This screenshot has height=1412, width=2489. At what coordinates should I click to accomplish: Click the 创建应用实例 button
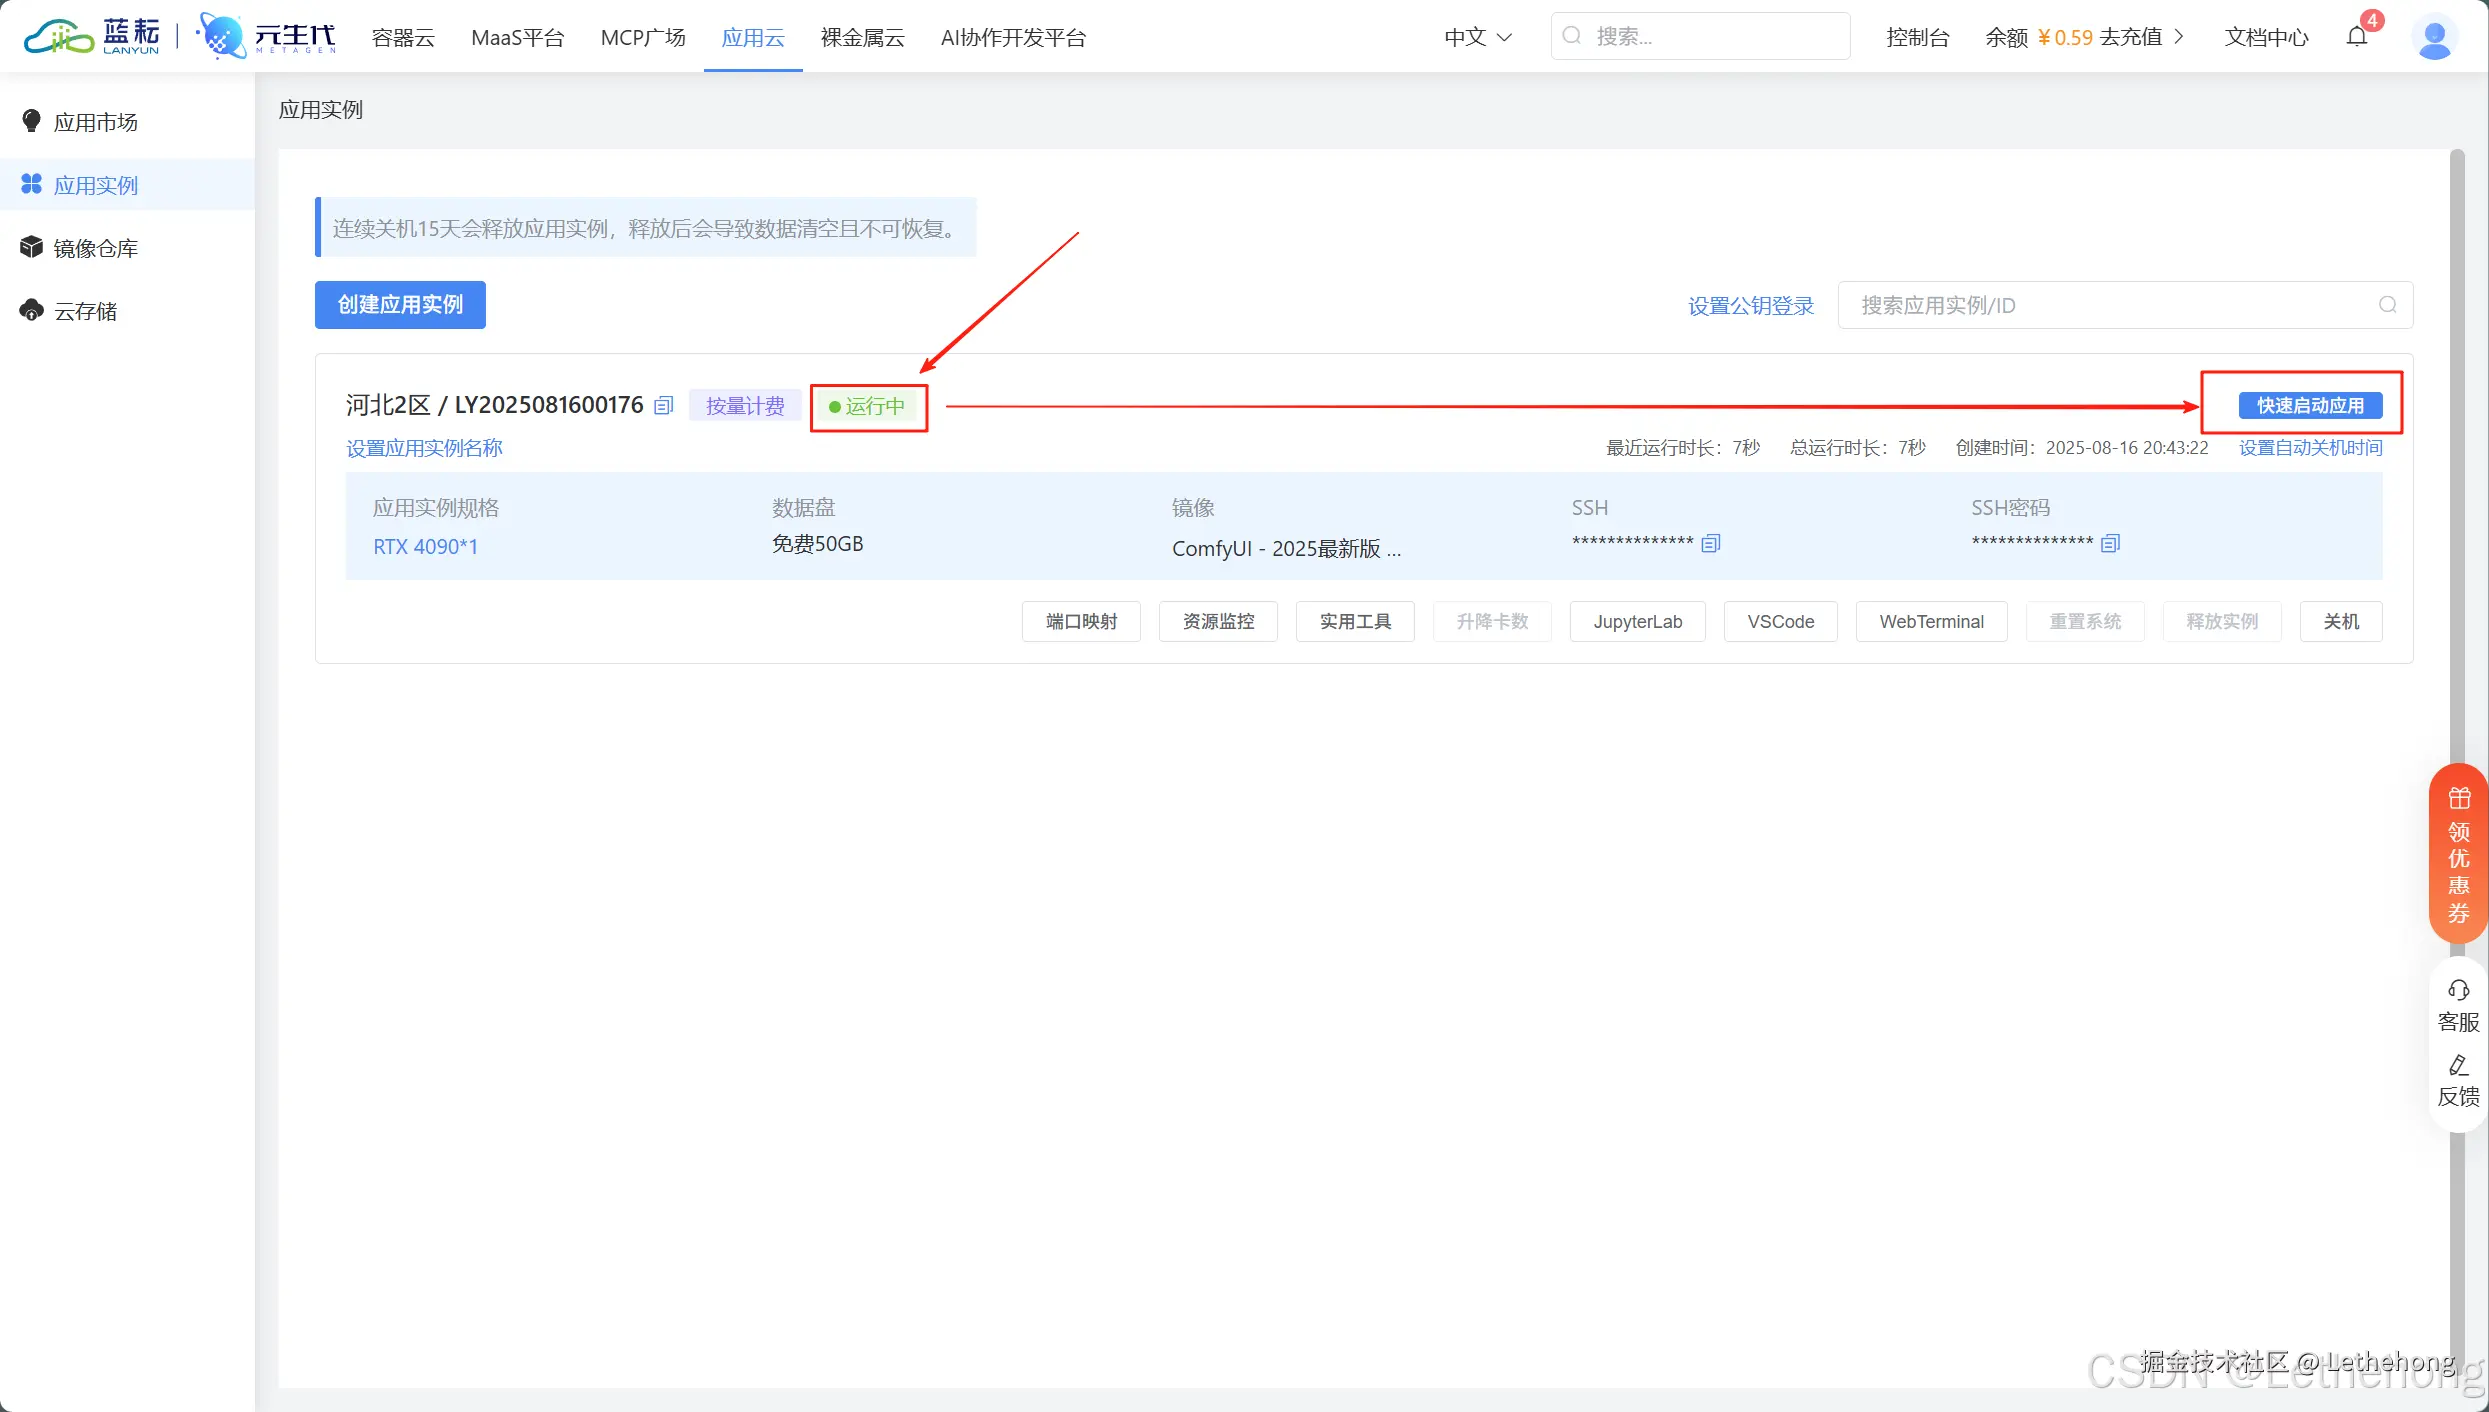pyautogui.click(x=399, y=304)
